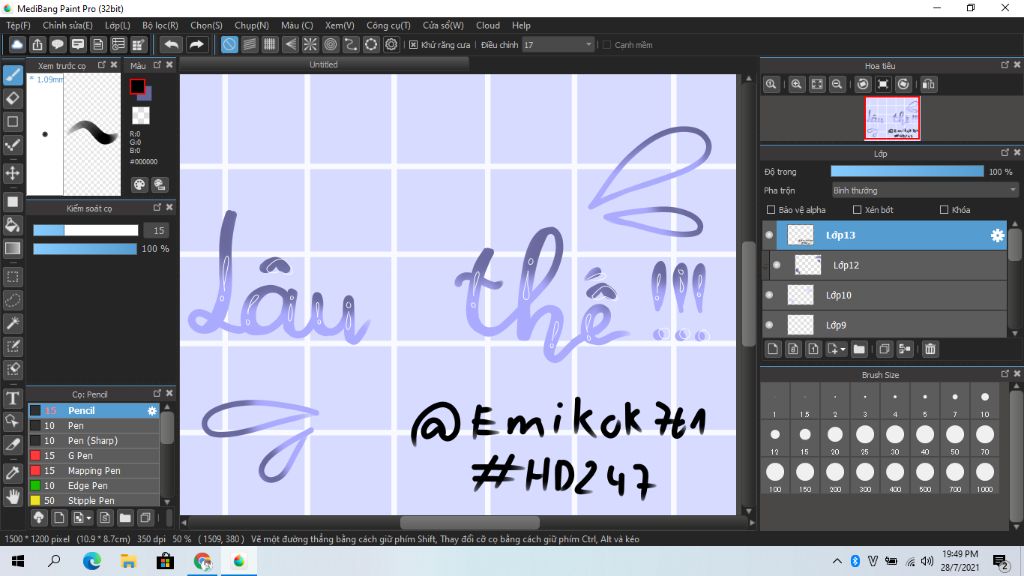1024x576 pixels.
Task: Open Microsoft Edge from taskbar
Action: click(92, 561)
